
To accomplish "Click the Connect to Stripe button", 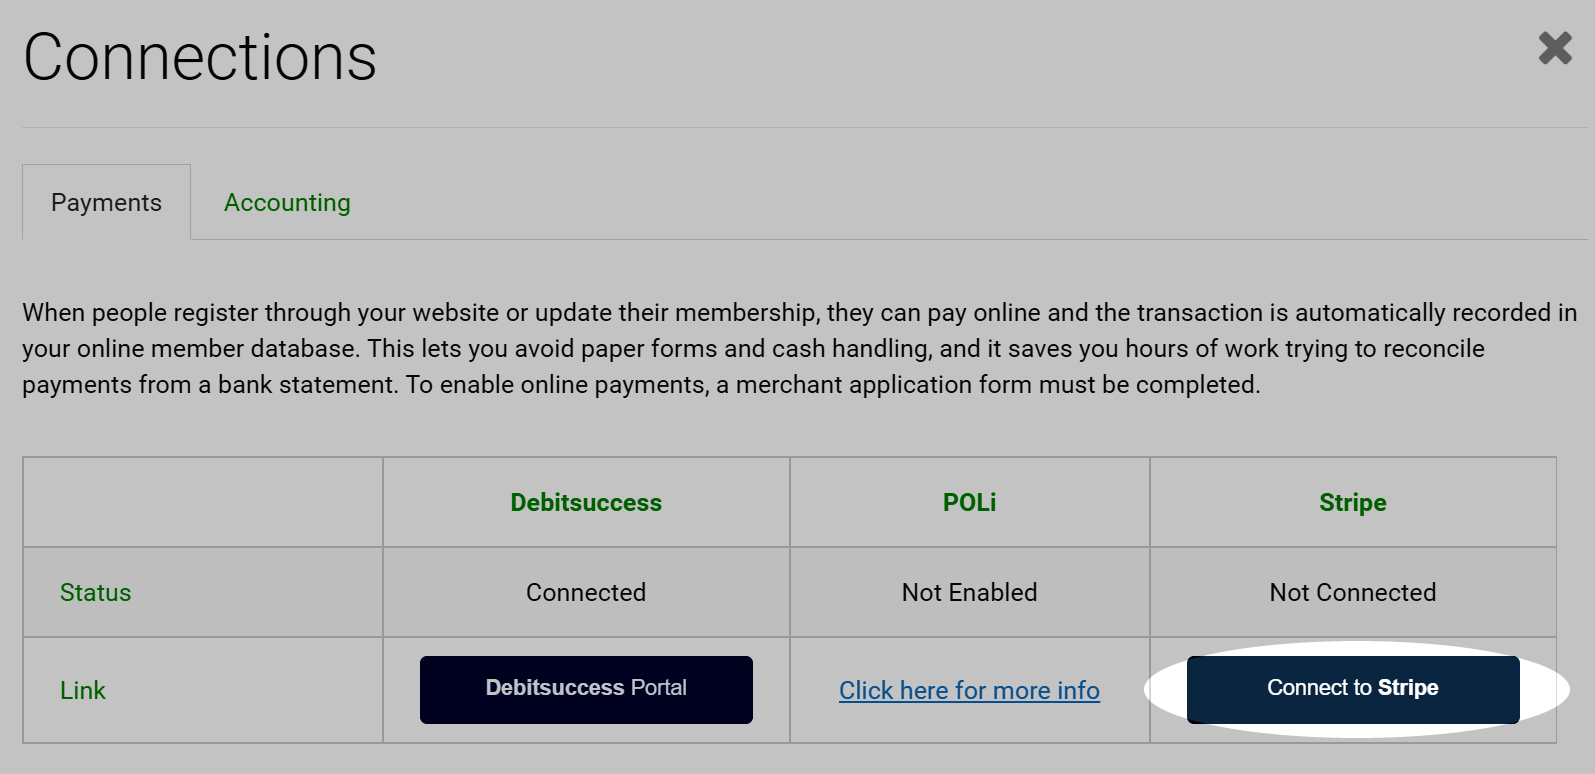I will point(1353,689).
